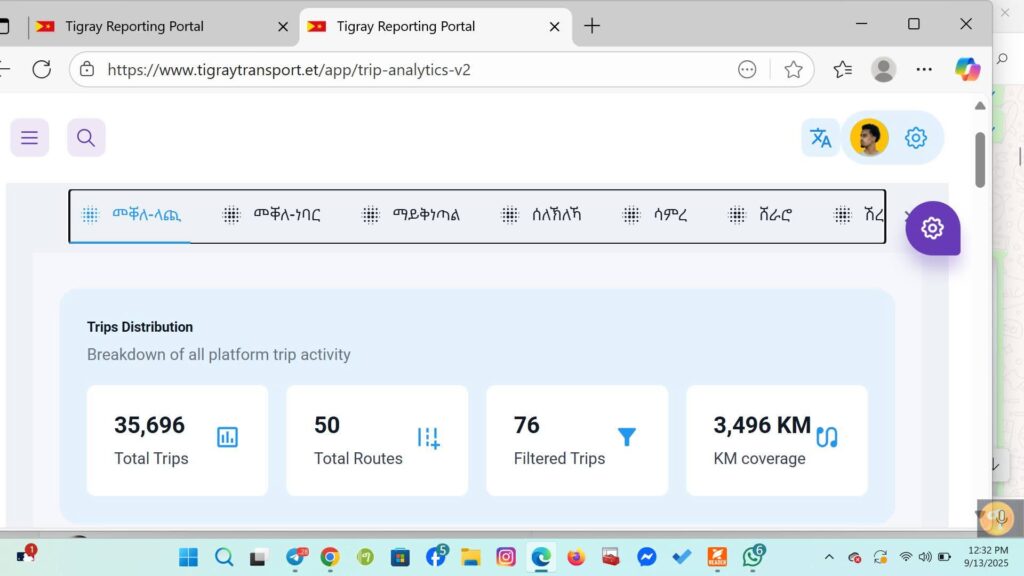The image size is (1024, 576).
Task: Open a new browser tab with plus button
Action: coord(592,26)
